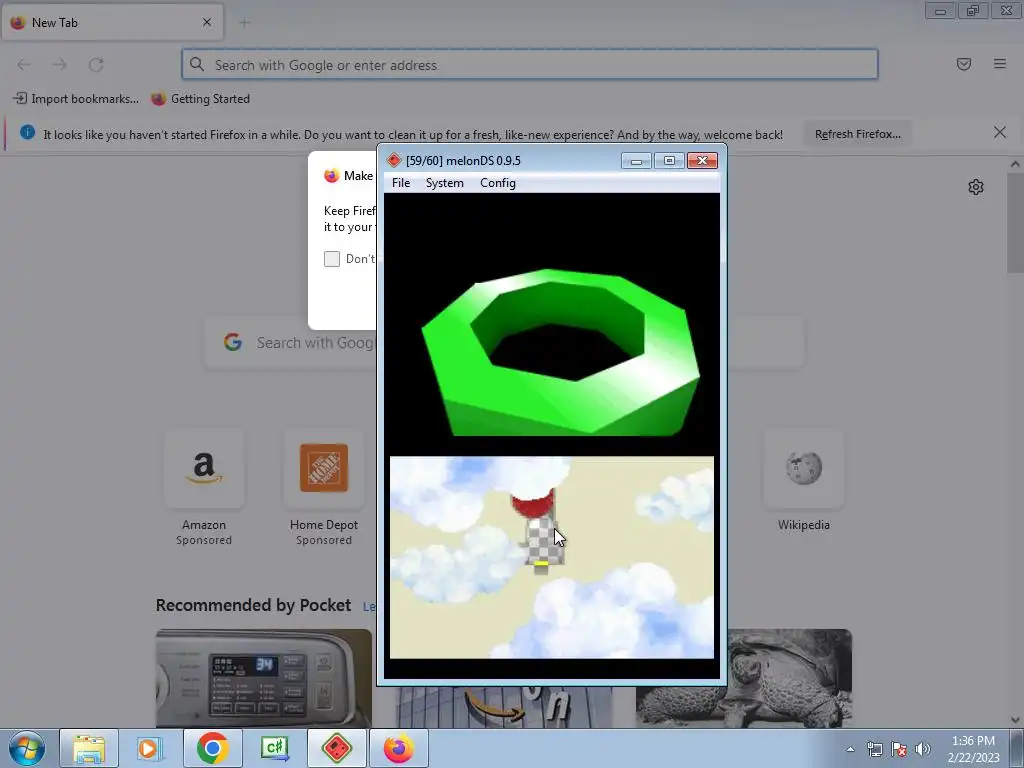
Task: Click the red balloon sprite on the DS touch screen
Action: 532,504
